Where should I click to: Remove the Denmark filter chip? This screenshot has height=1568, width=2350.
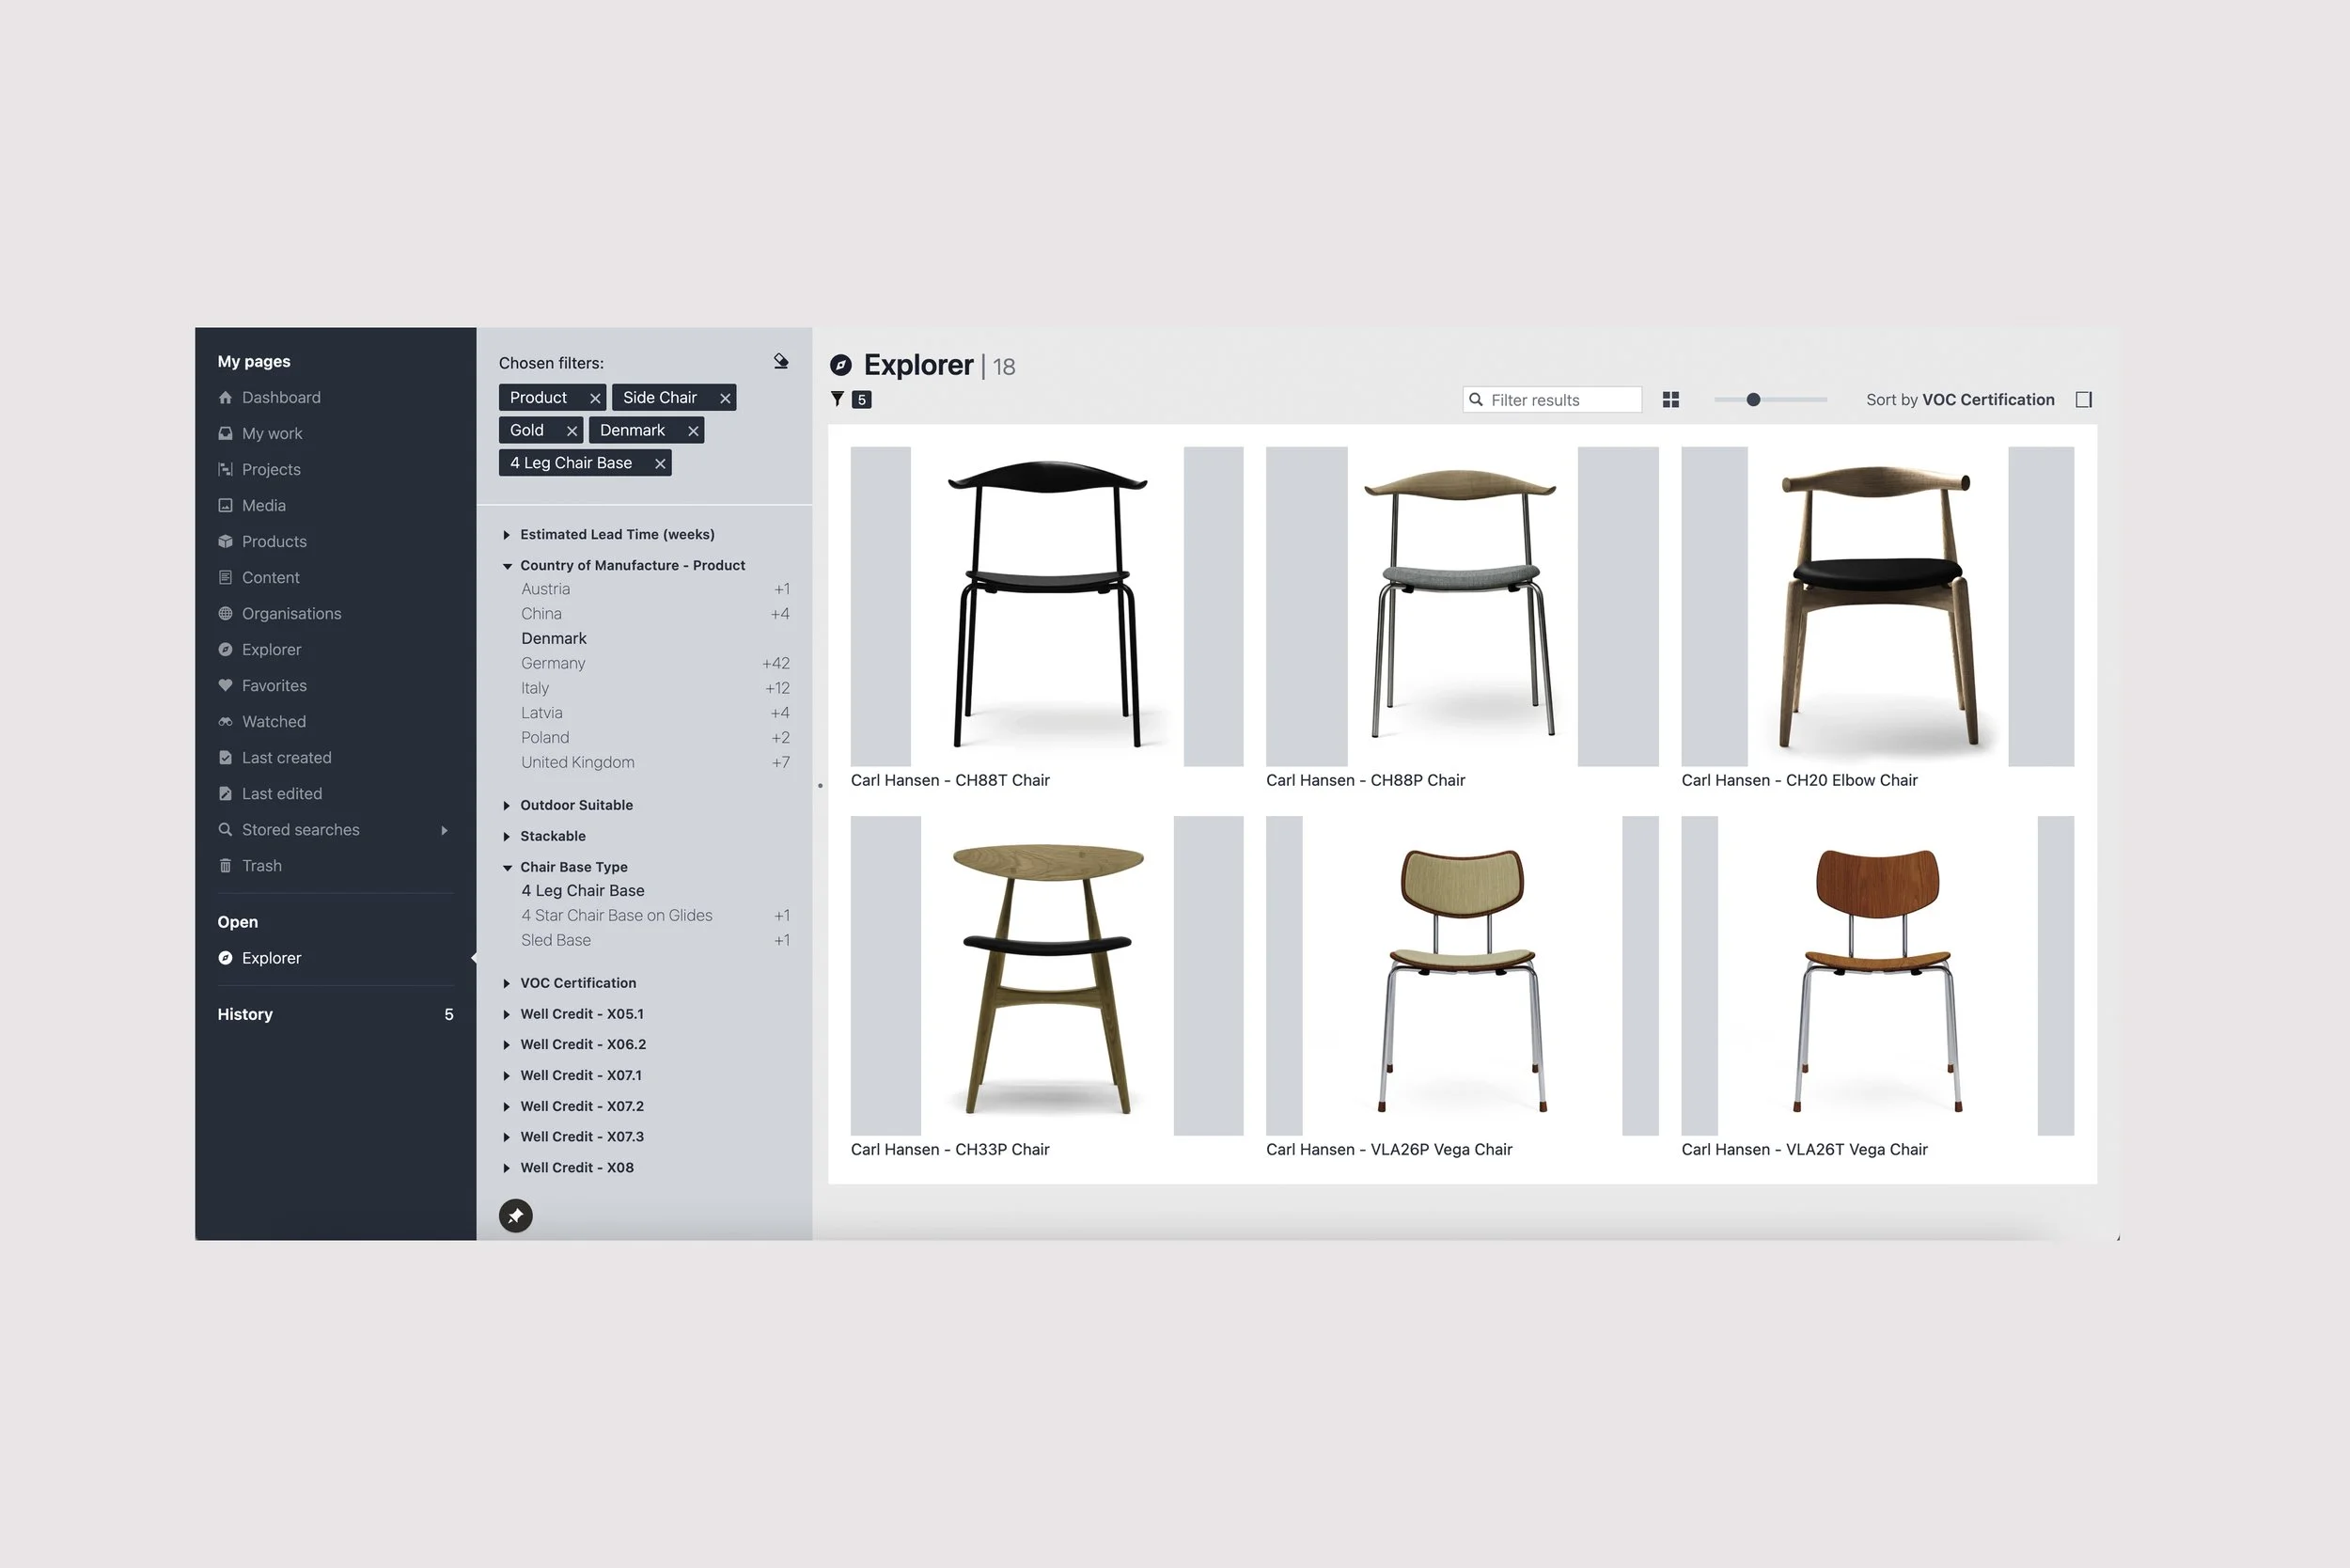pos(693,431)
